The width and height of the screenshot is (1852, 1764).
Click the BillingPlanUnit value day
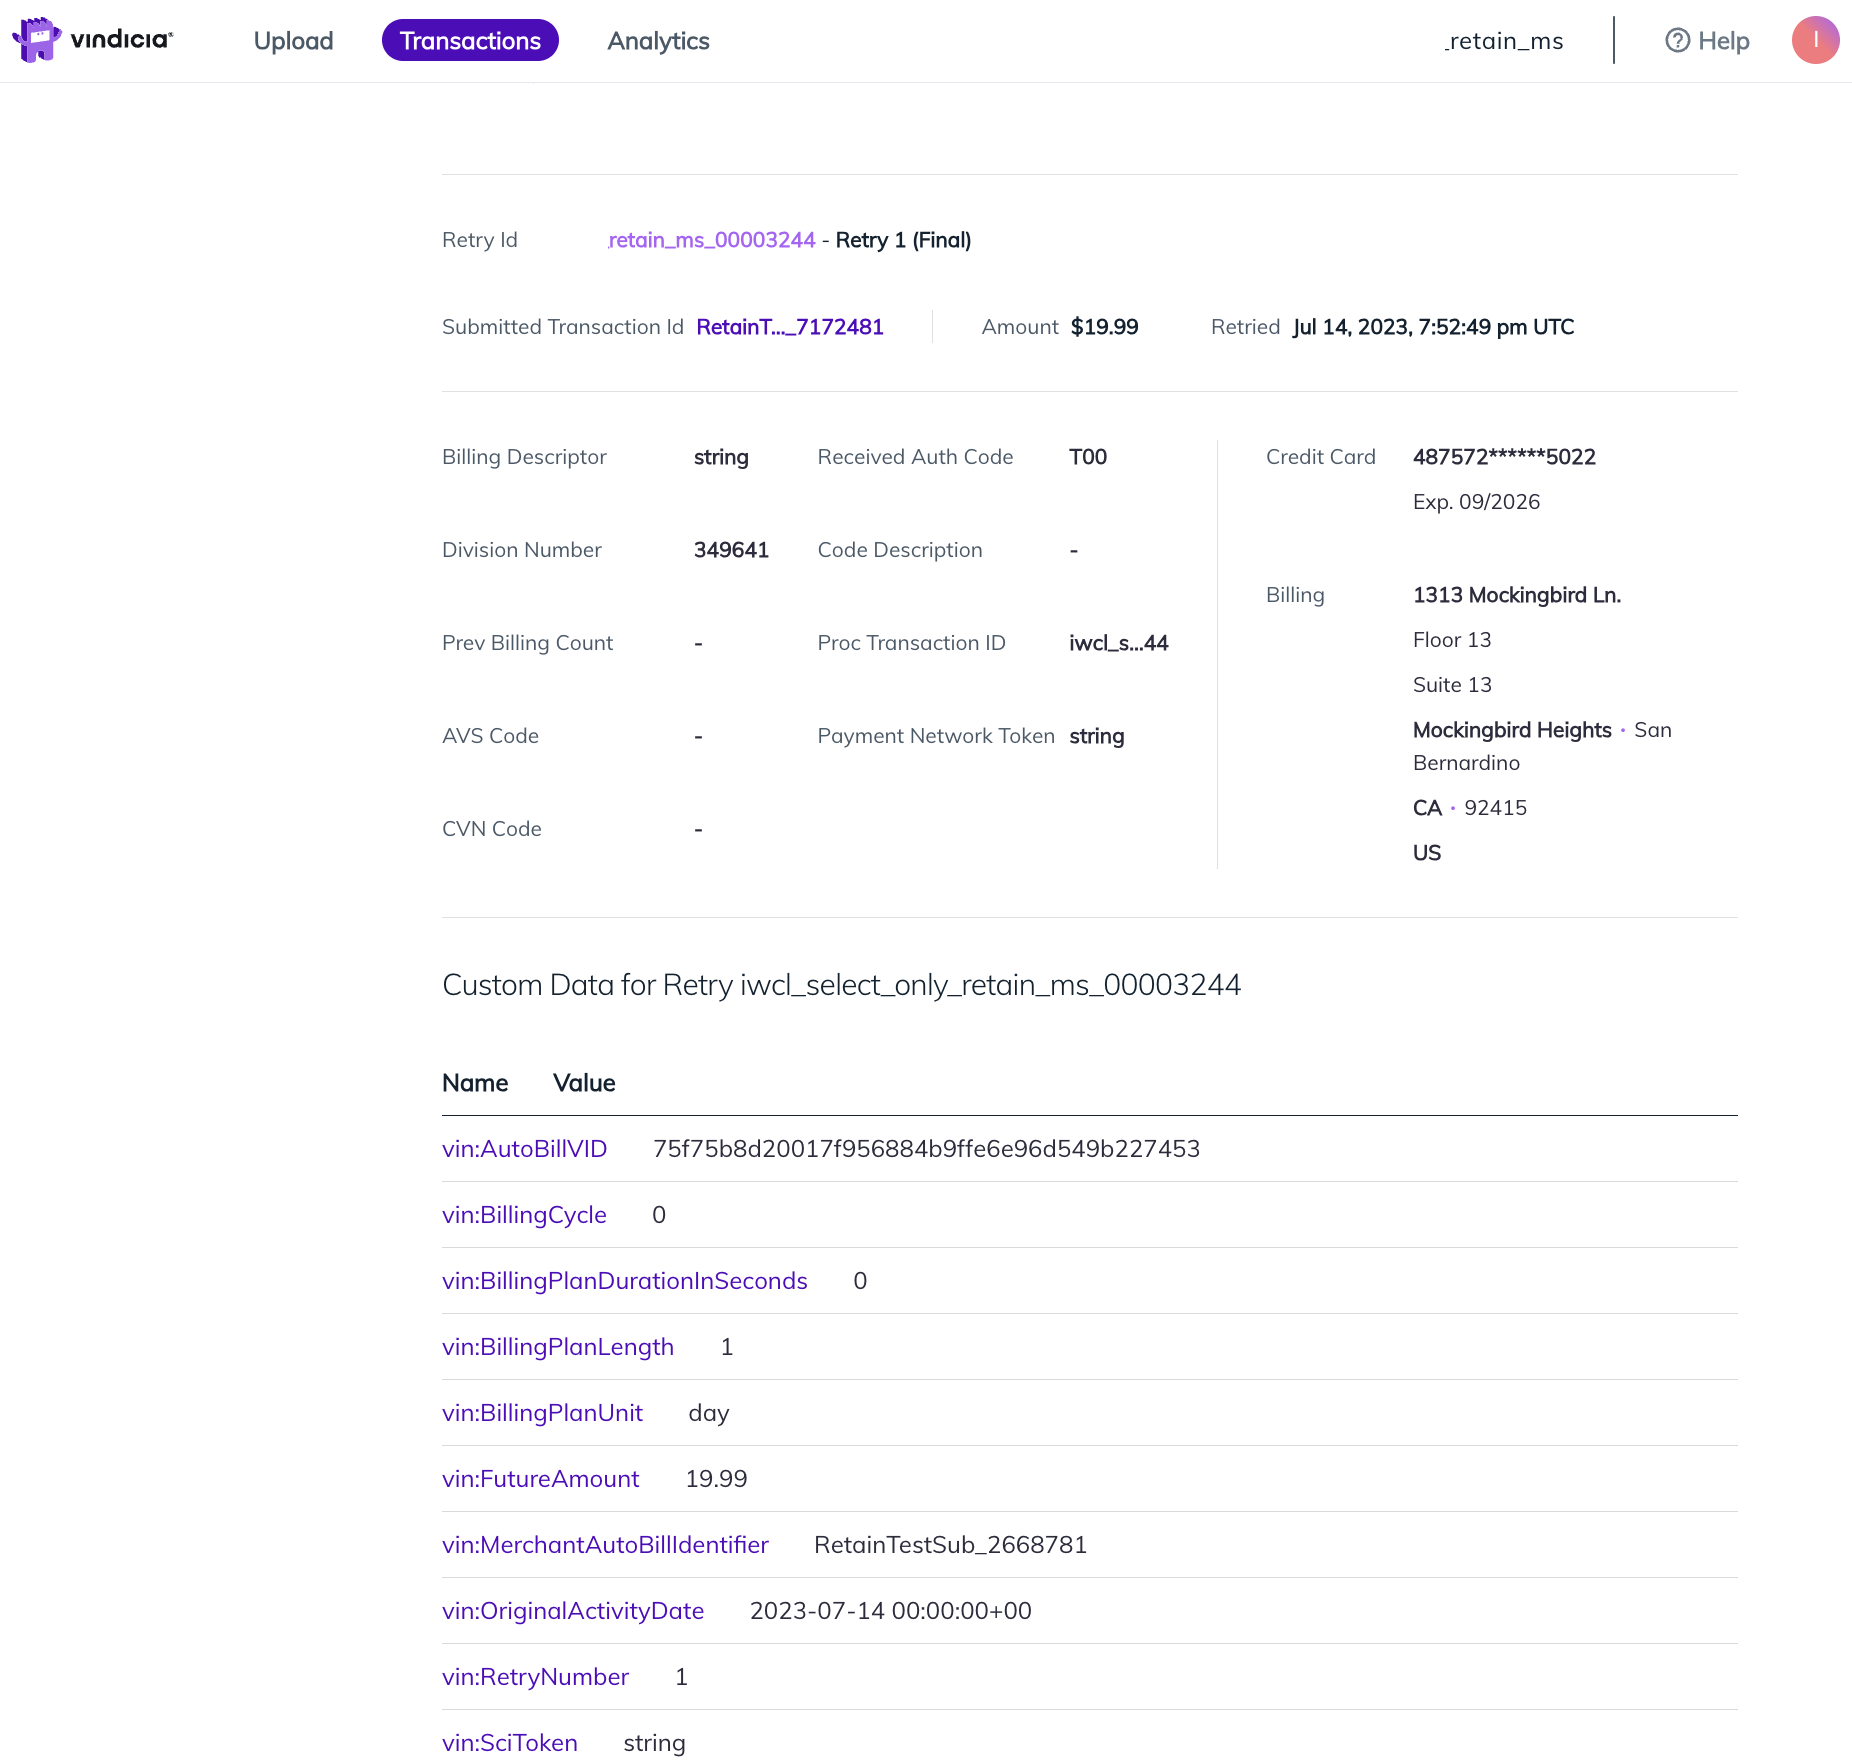[x=709, y=1413]
